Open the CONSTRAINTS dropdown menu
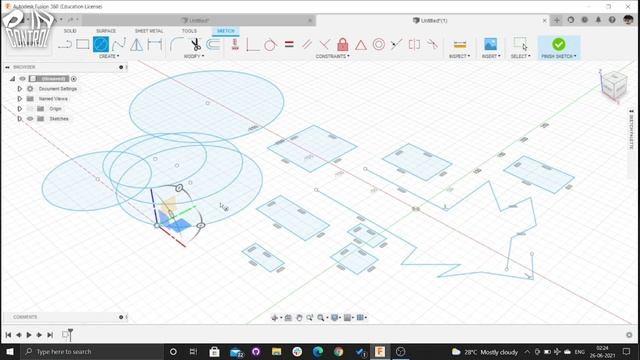 click(333, 56)
